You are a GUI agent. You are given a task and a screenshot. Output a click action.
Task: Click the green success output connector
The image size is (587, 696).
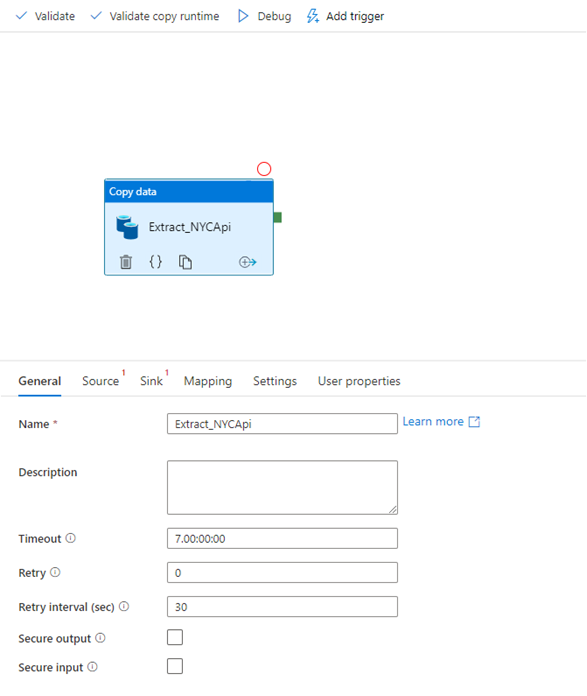[278, 218]
